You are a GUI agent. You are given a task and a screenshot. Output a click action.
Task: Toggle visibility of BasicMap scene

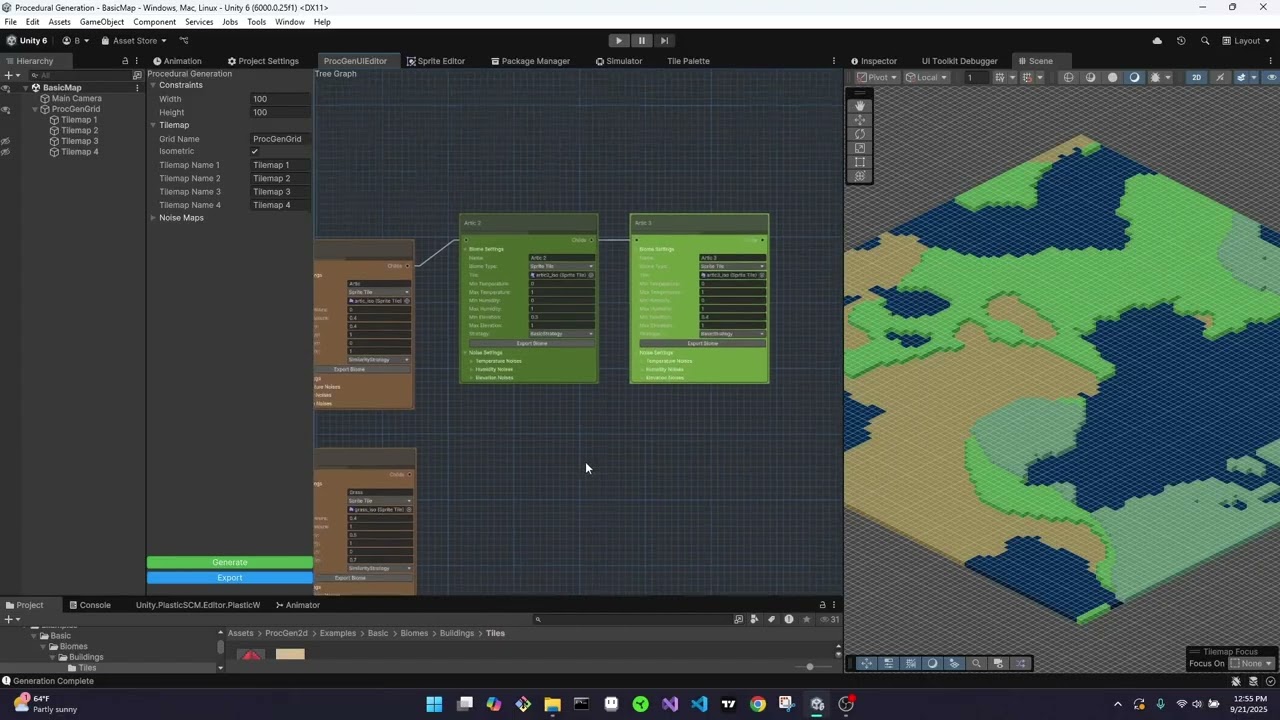coord(6,88)
